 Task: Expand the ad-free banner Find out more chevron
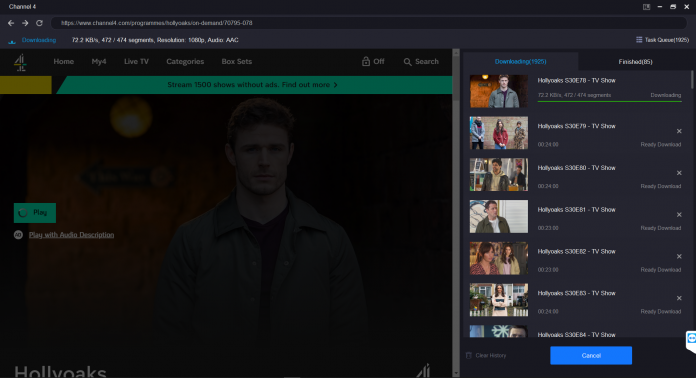click(336, 85)
